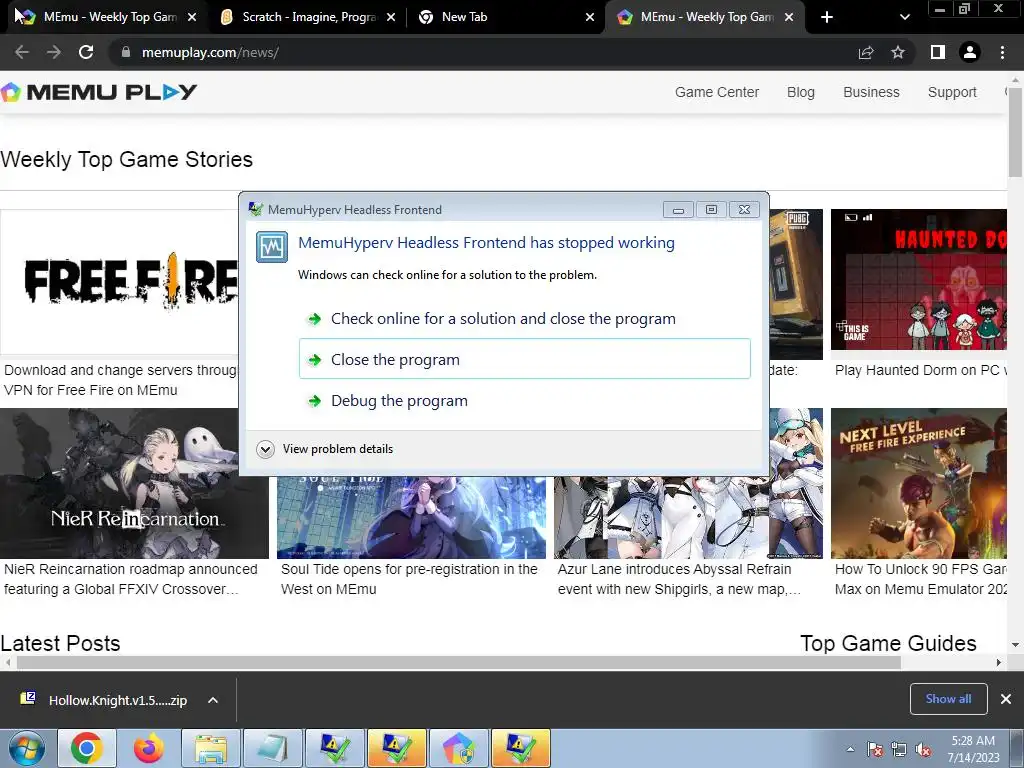
Task: Bookmark this page with the star icon
Action: coord(898,52)
